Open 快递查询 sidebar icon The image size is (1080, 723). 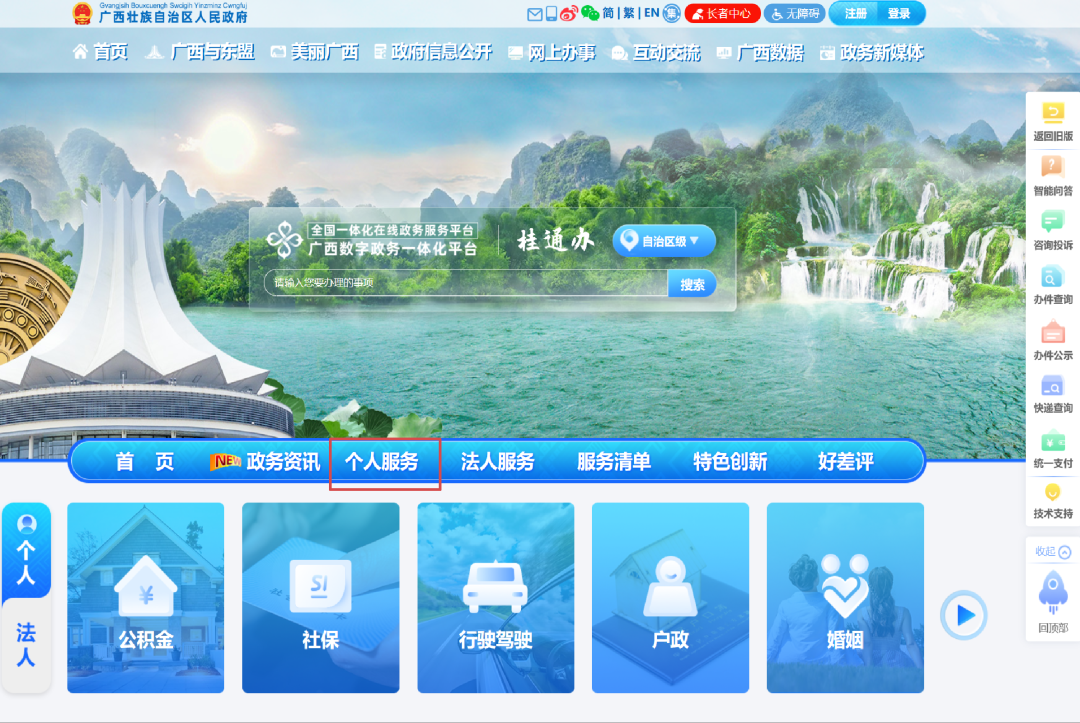(x=1052, y=386)
